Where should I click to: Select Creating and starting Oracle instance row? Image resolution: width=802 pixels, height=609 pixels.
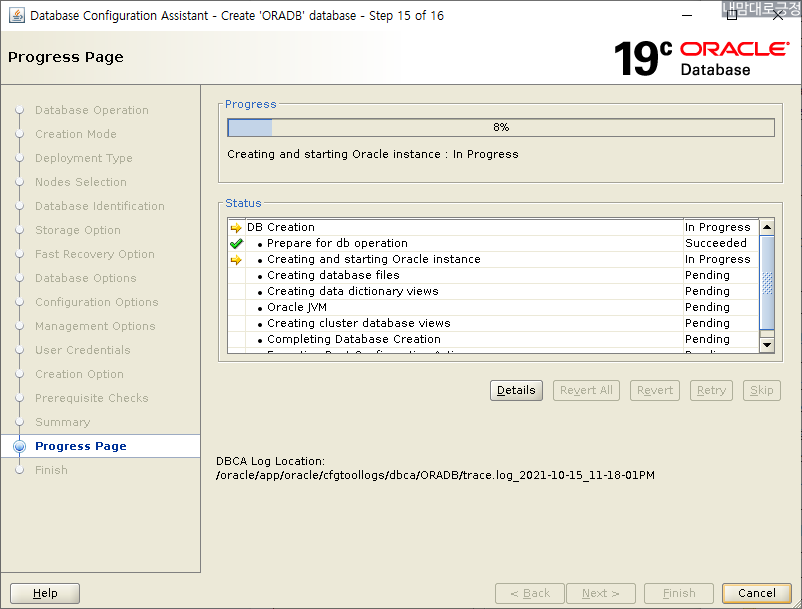click(x=494, y=259)
